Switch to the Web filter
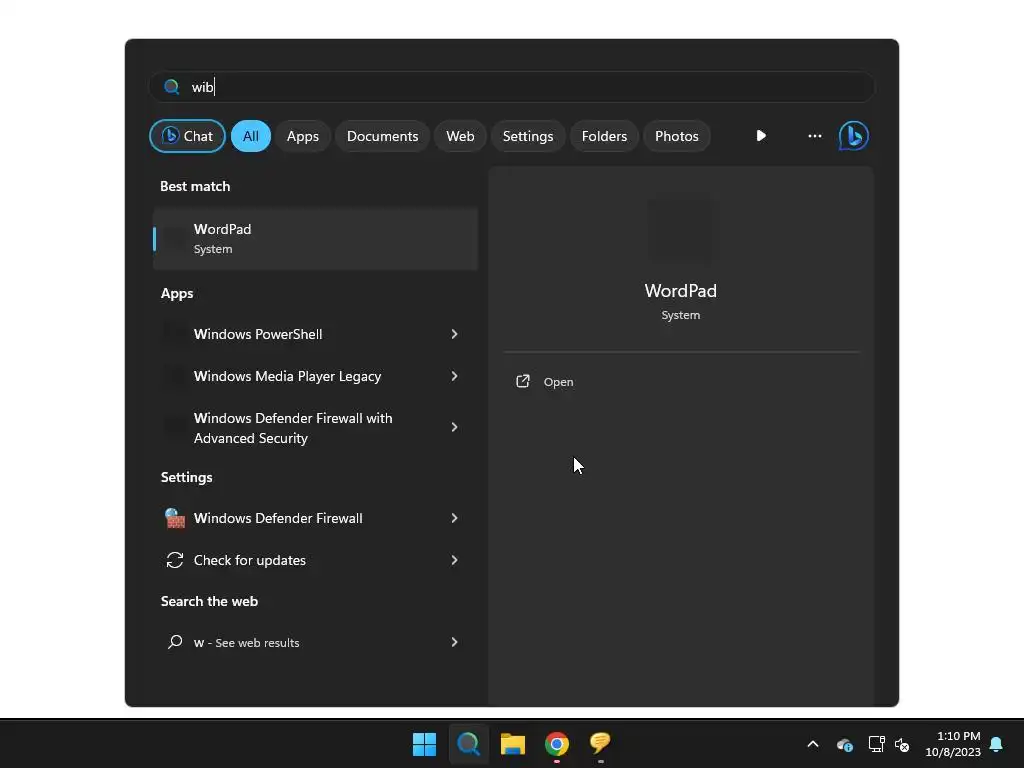 click(x=460, y=136)
